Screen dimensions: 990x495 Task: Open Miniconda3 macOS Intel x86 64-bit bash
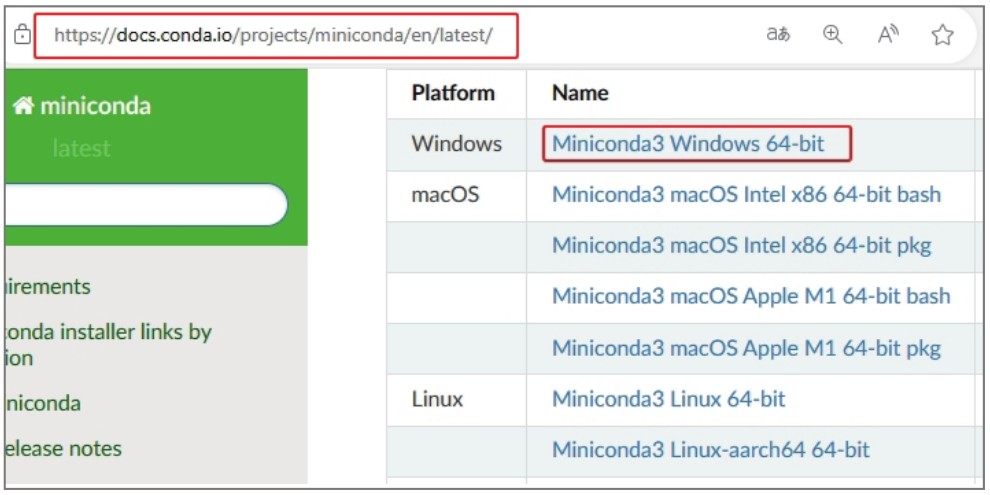746,194
